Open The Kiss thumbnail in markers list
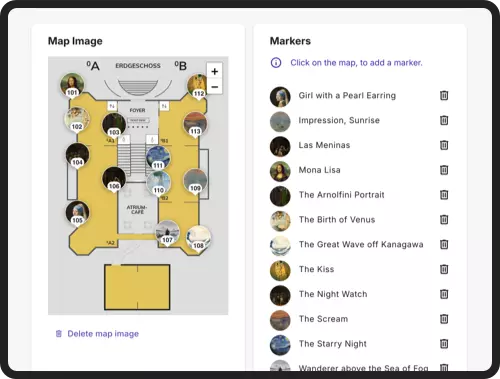The image size is (500, 379). pyautogui.click(x=280, y=271)
